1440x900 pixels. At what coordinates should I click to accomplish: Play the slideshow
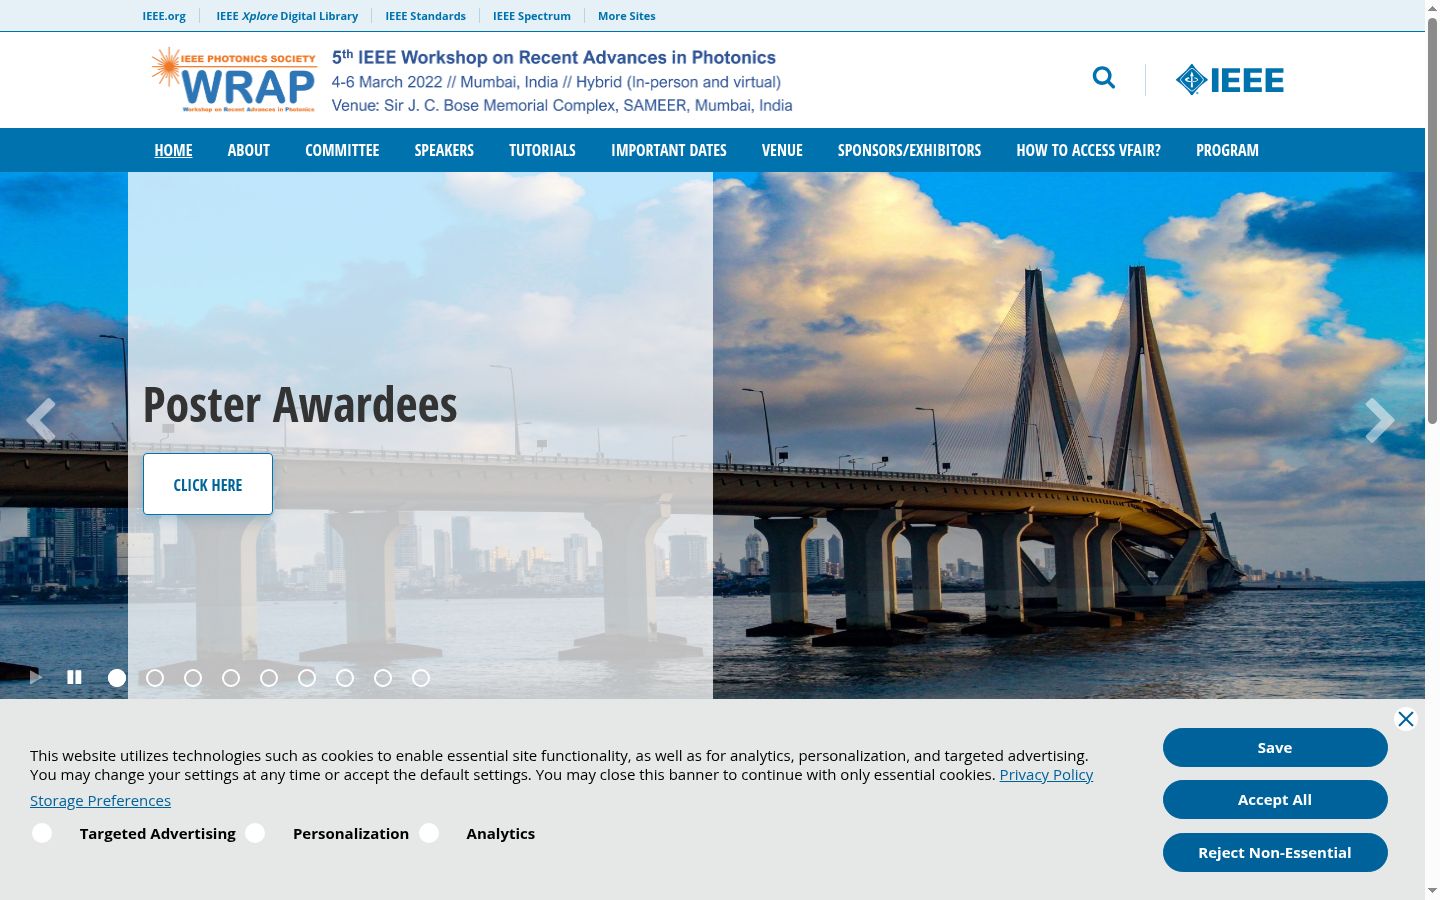(x=36, y=677)
